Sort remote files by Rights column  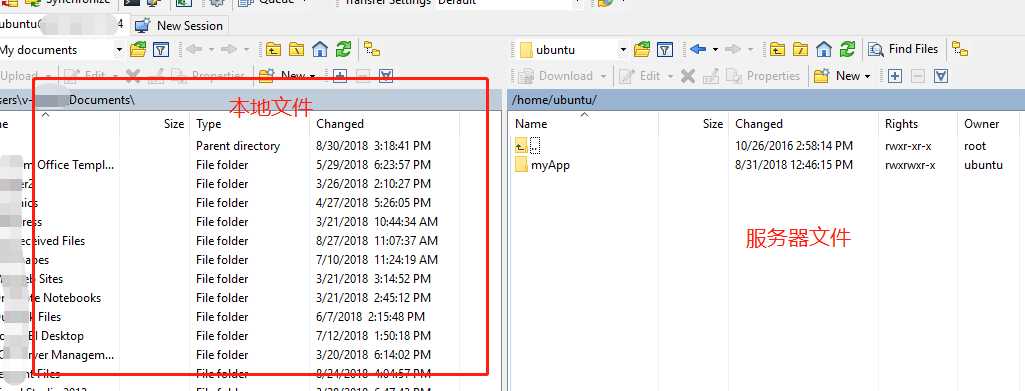coord(917,124)
